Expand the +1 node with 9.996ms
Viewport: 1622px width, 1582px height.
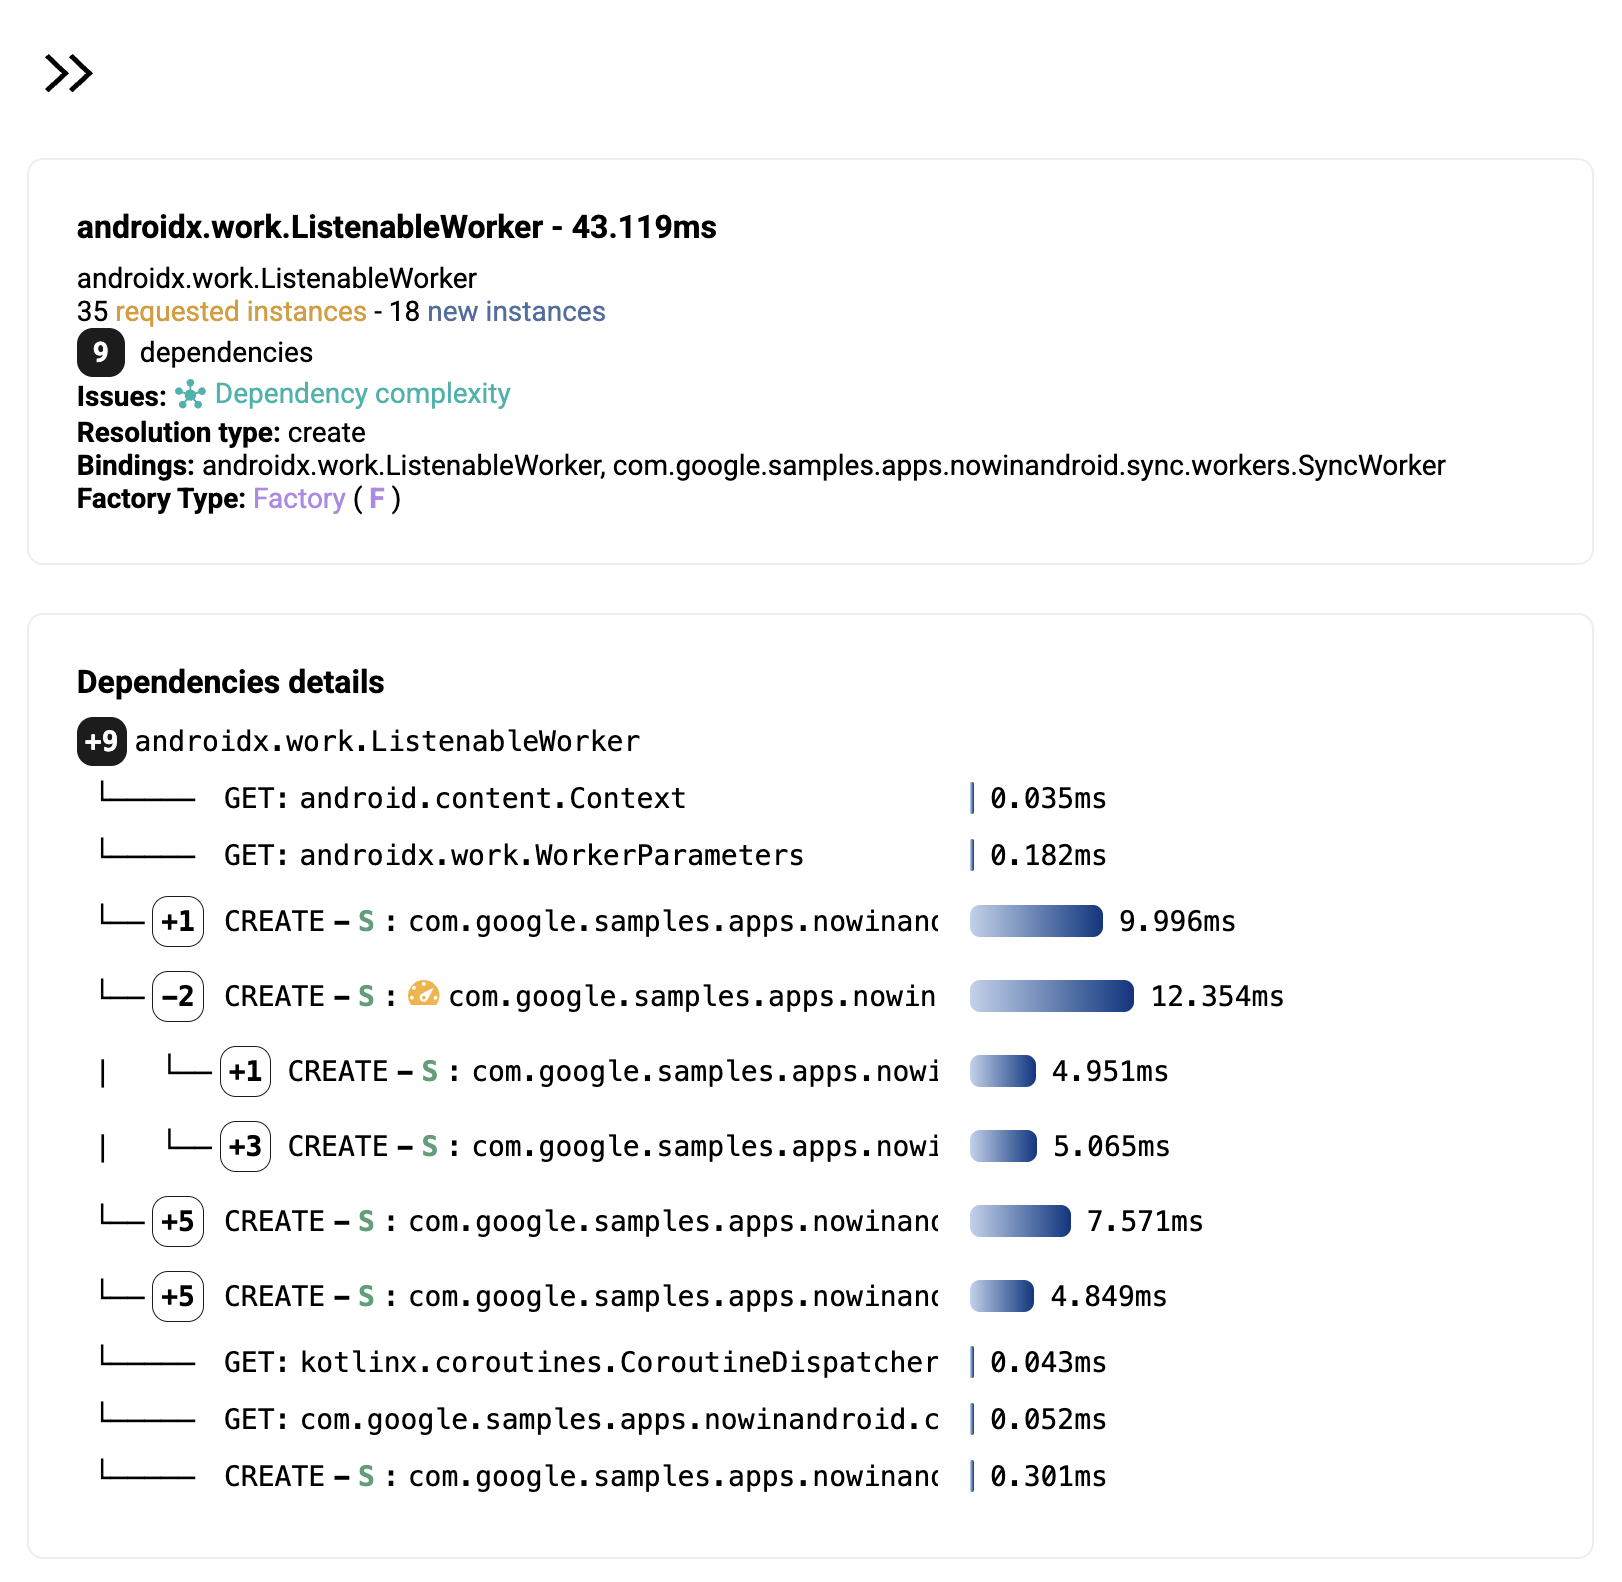[178, 921]
